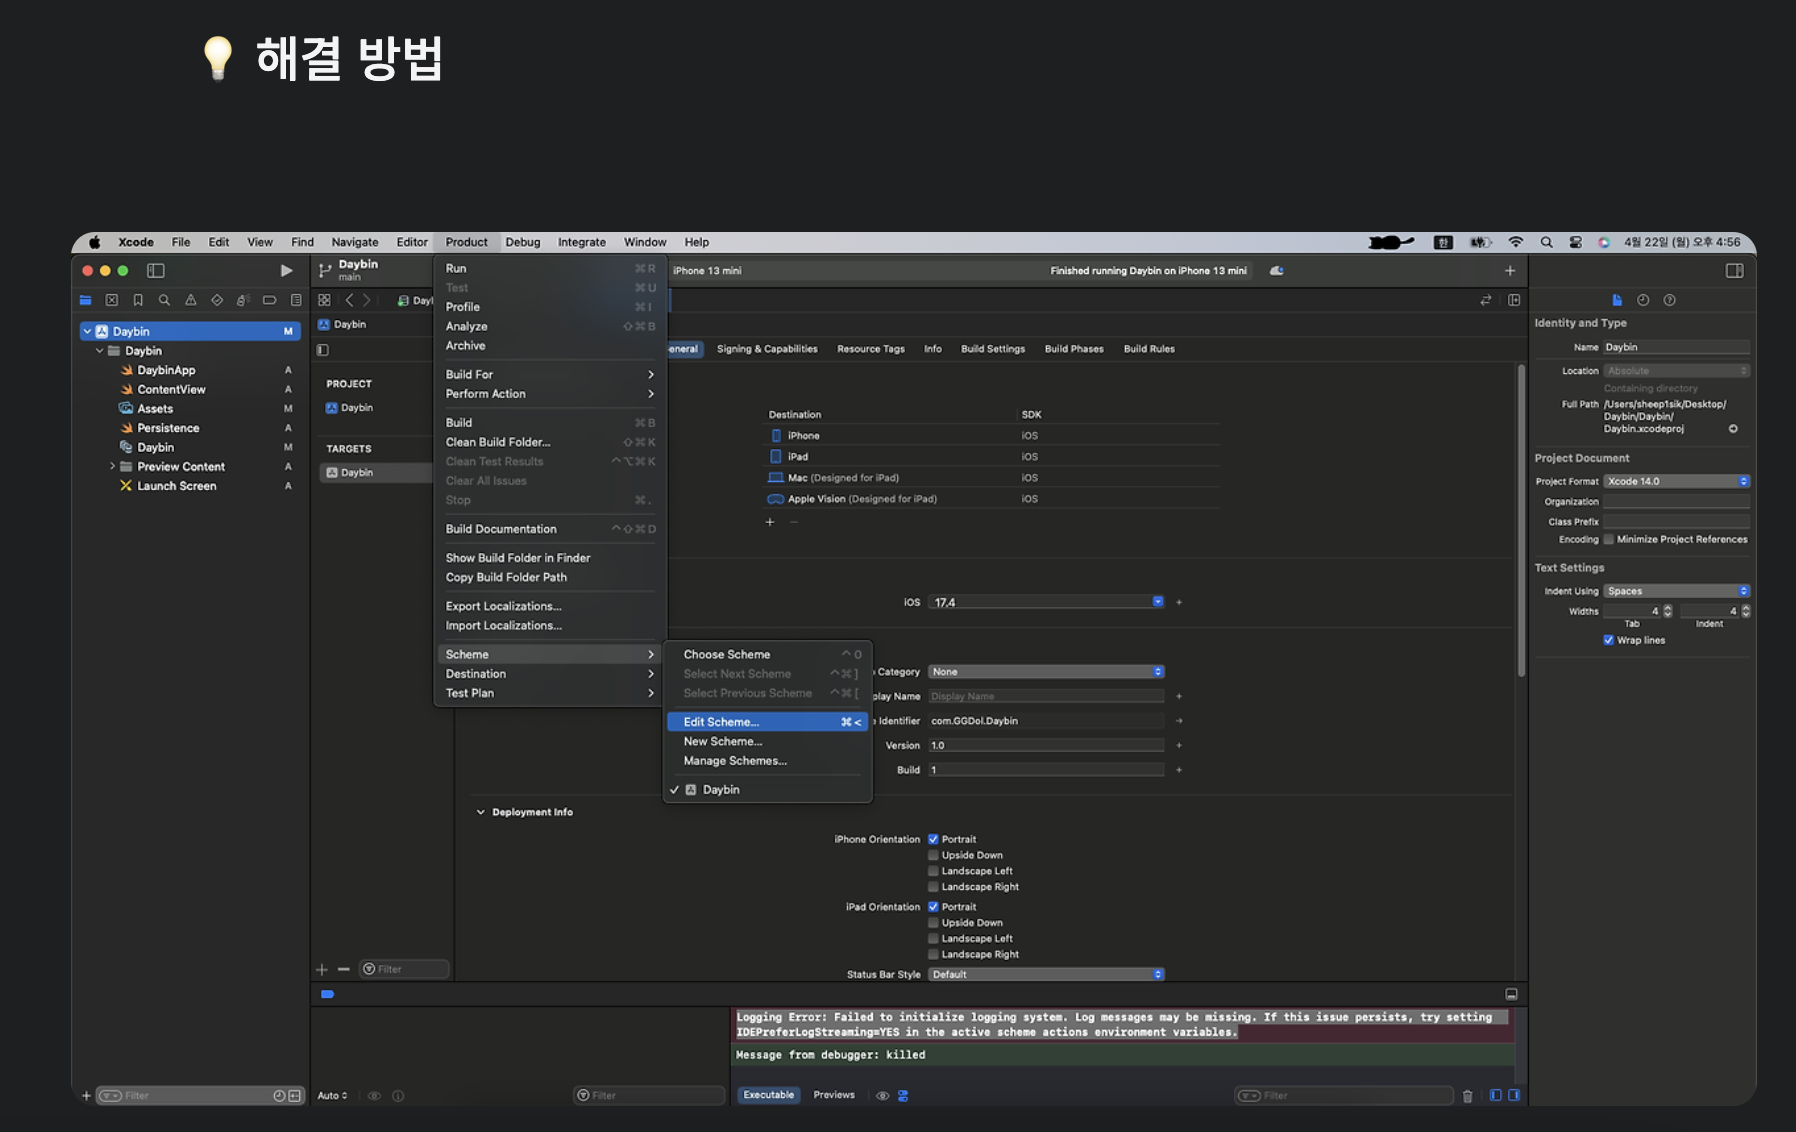Go forward in editor history
The image size is (1796, 1132).
[367, 300]
